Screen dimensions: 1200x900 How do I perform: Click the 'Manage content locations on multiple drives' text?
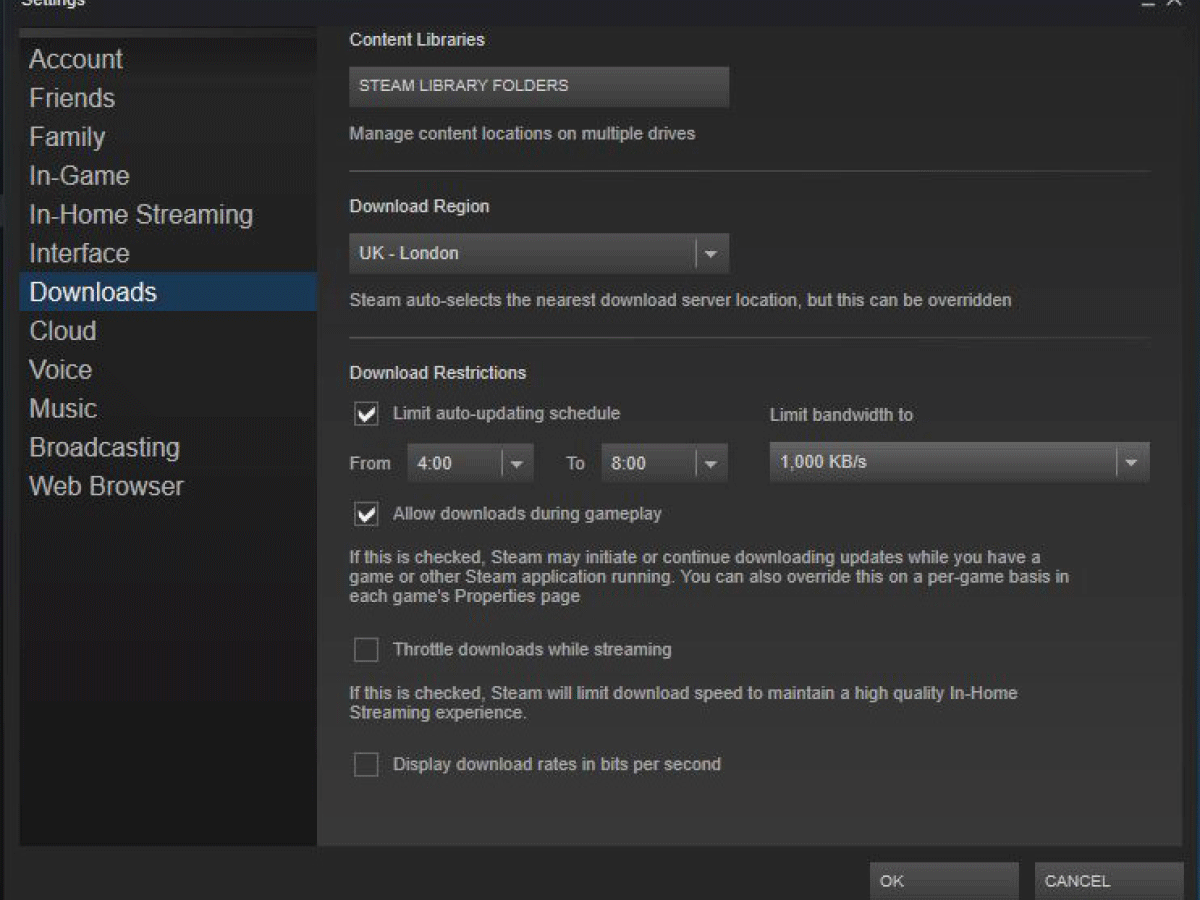coord(522,133)
